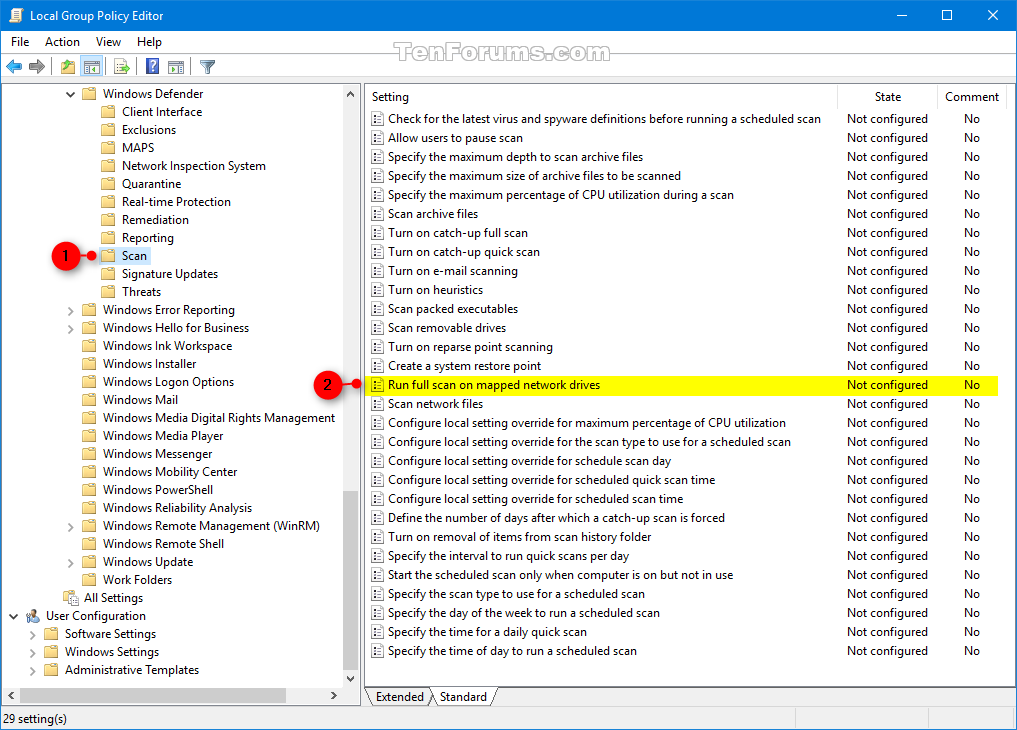Select Windows Media Player in tree
The width and height of the screenshot is (1017, 730).
click(163, 436)
